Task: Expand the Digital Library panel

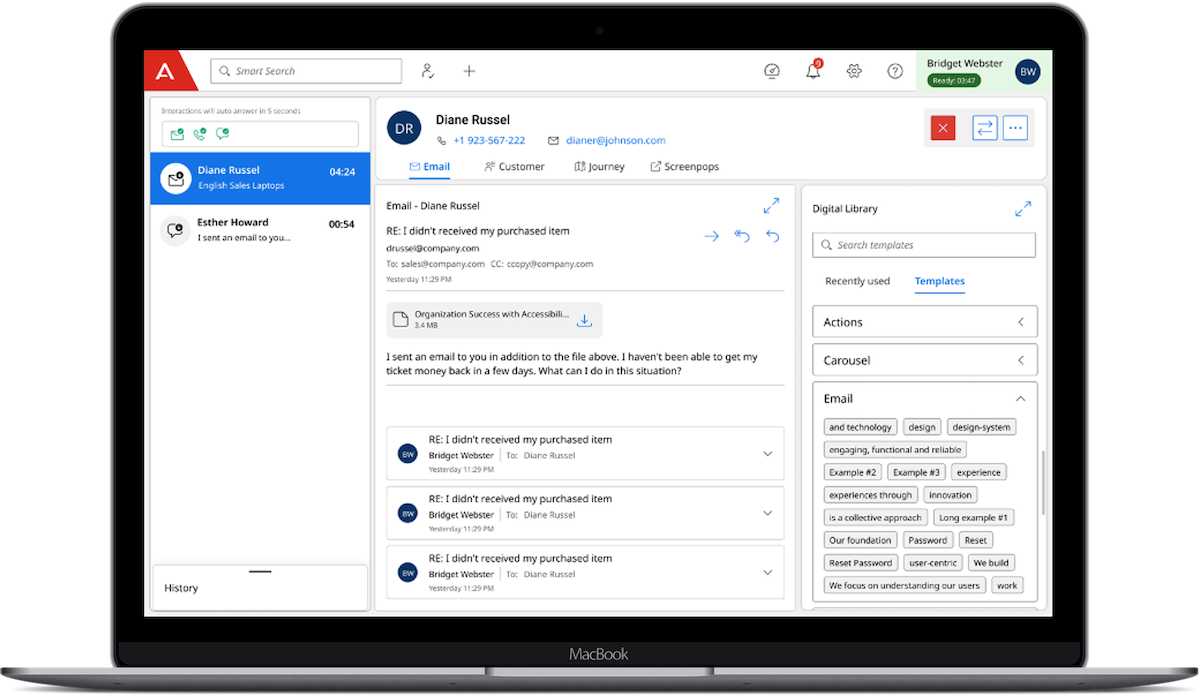Action: [x=1022, y=209]
